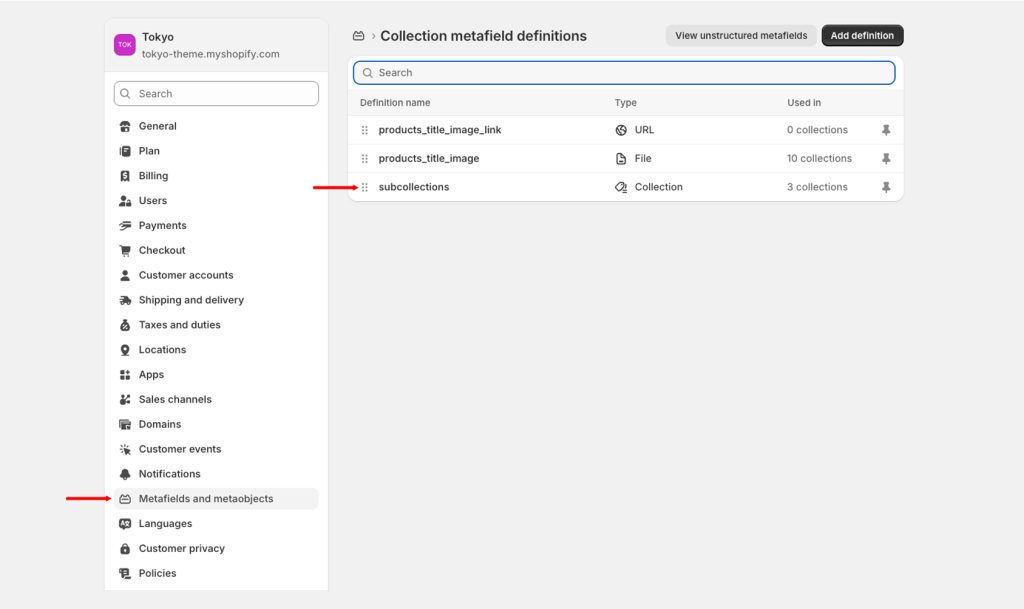Open the Policies settings page
The image size is (1024, 609).
tap(216, 573)
